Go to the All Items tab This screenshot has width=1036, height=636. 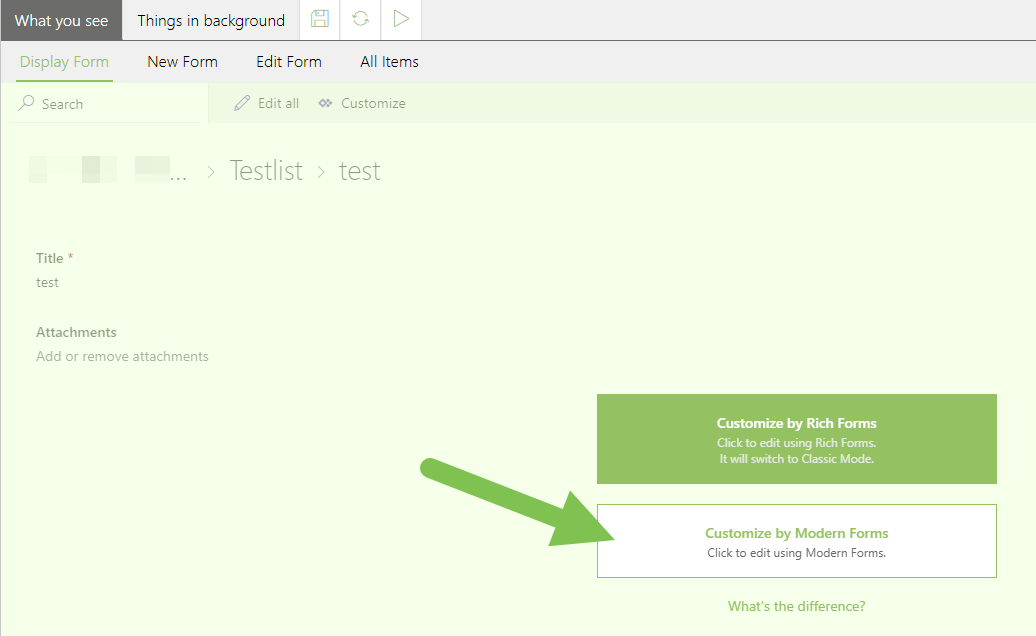point(389,62)
